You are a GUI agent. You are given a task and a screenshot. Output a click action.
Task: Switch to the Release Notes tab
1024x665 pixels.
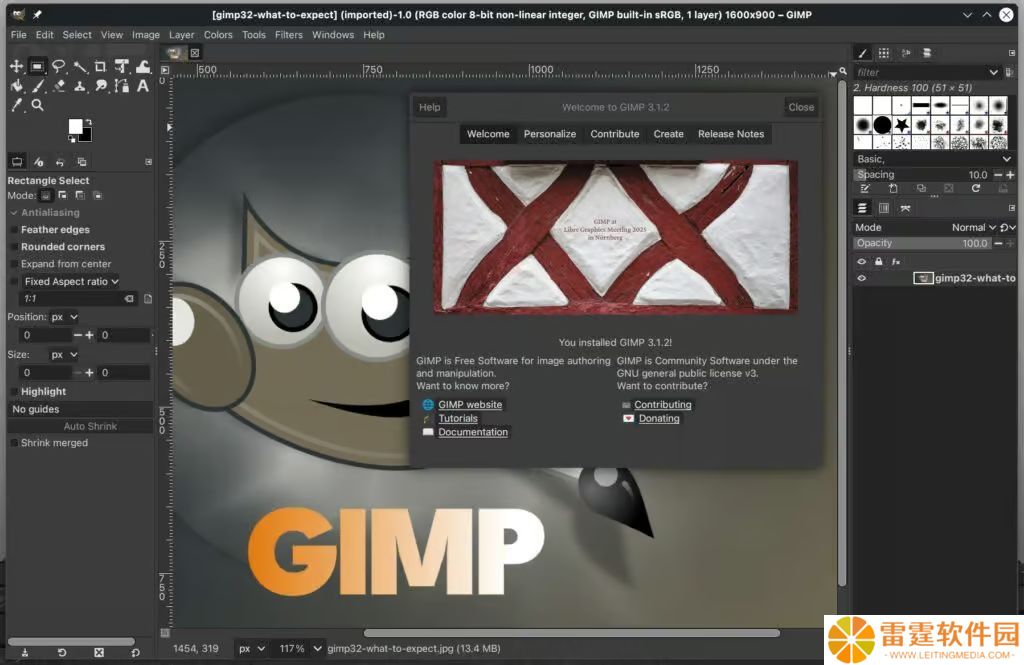coord(731,134)
